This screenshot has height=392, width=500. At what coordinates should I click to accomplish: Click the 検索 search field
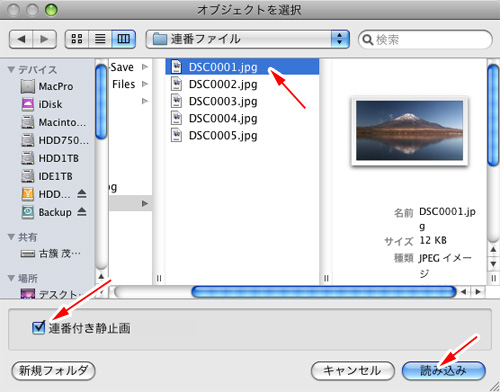425,40
